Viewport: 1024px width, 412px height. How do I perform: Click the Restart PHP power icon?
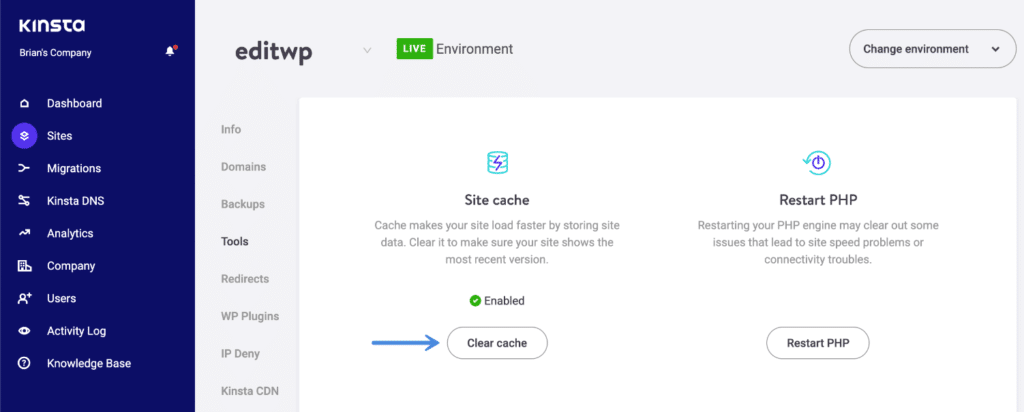tap(817, 162)
